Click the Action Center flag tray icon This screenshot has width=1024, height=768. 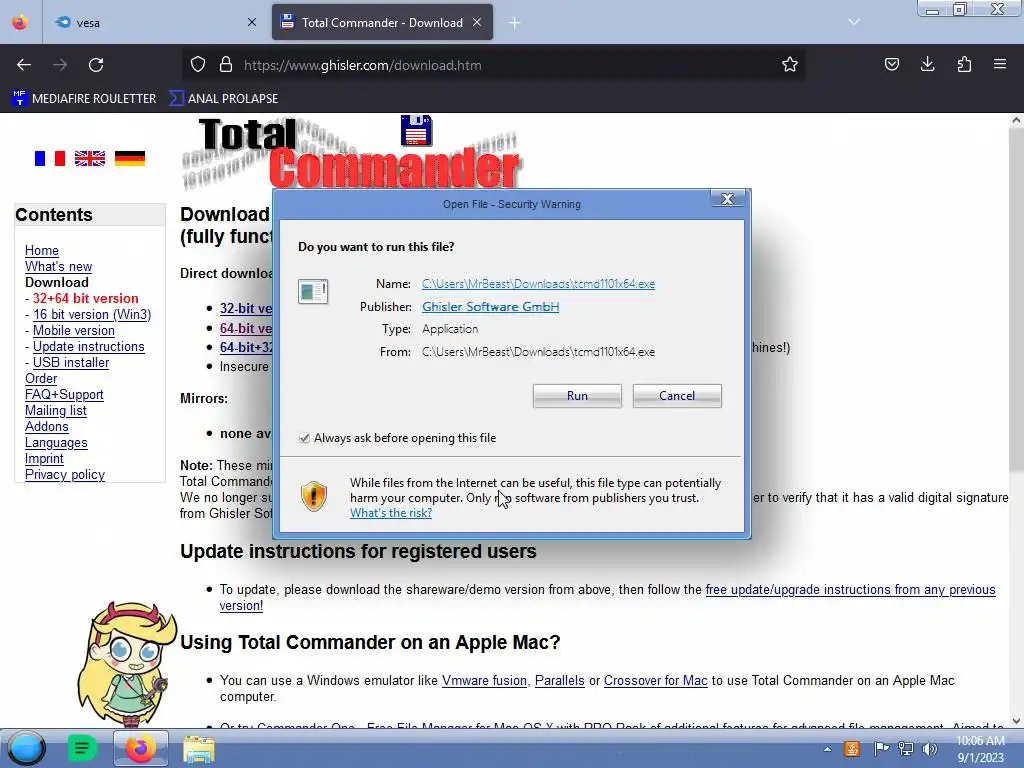click(880, 749)
